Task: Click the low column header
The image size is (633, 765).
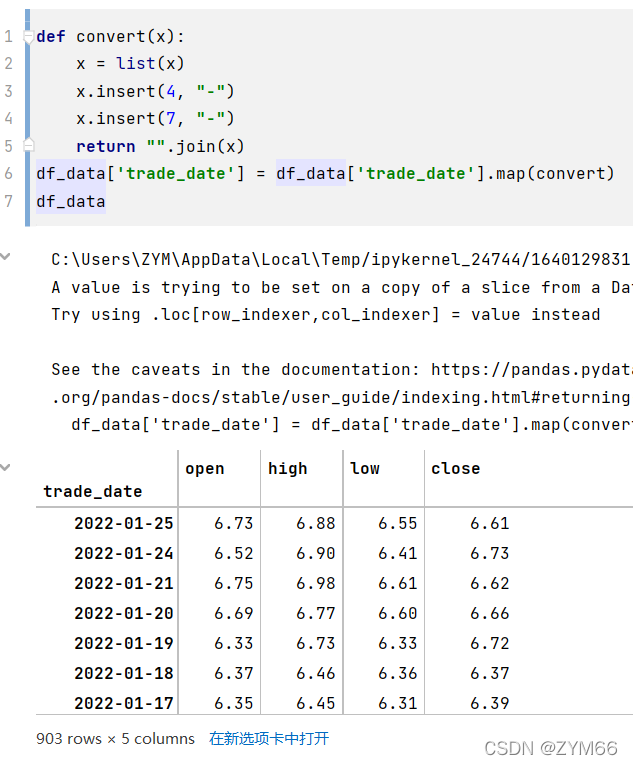Action: coord(365,468)
